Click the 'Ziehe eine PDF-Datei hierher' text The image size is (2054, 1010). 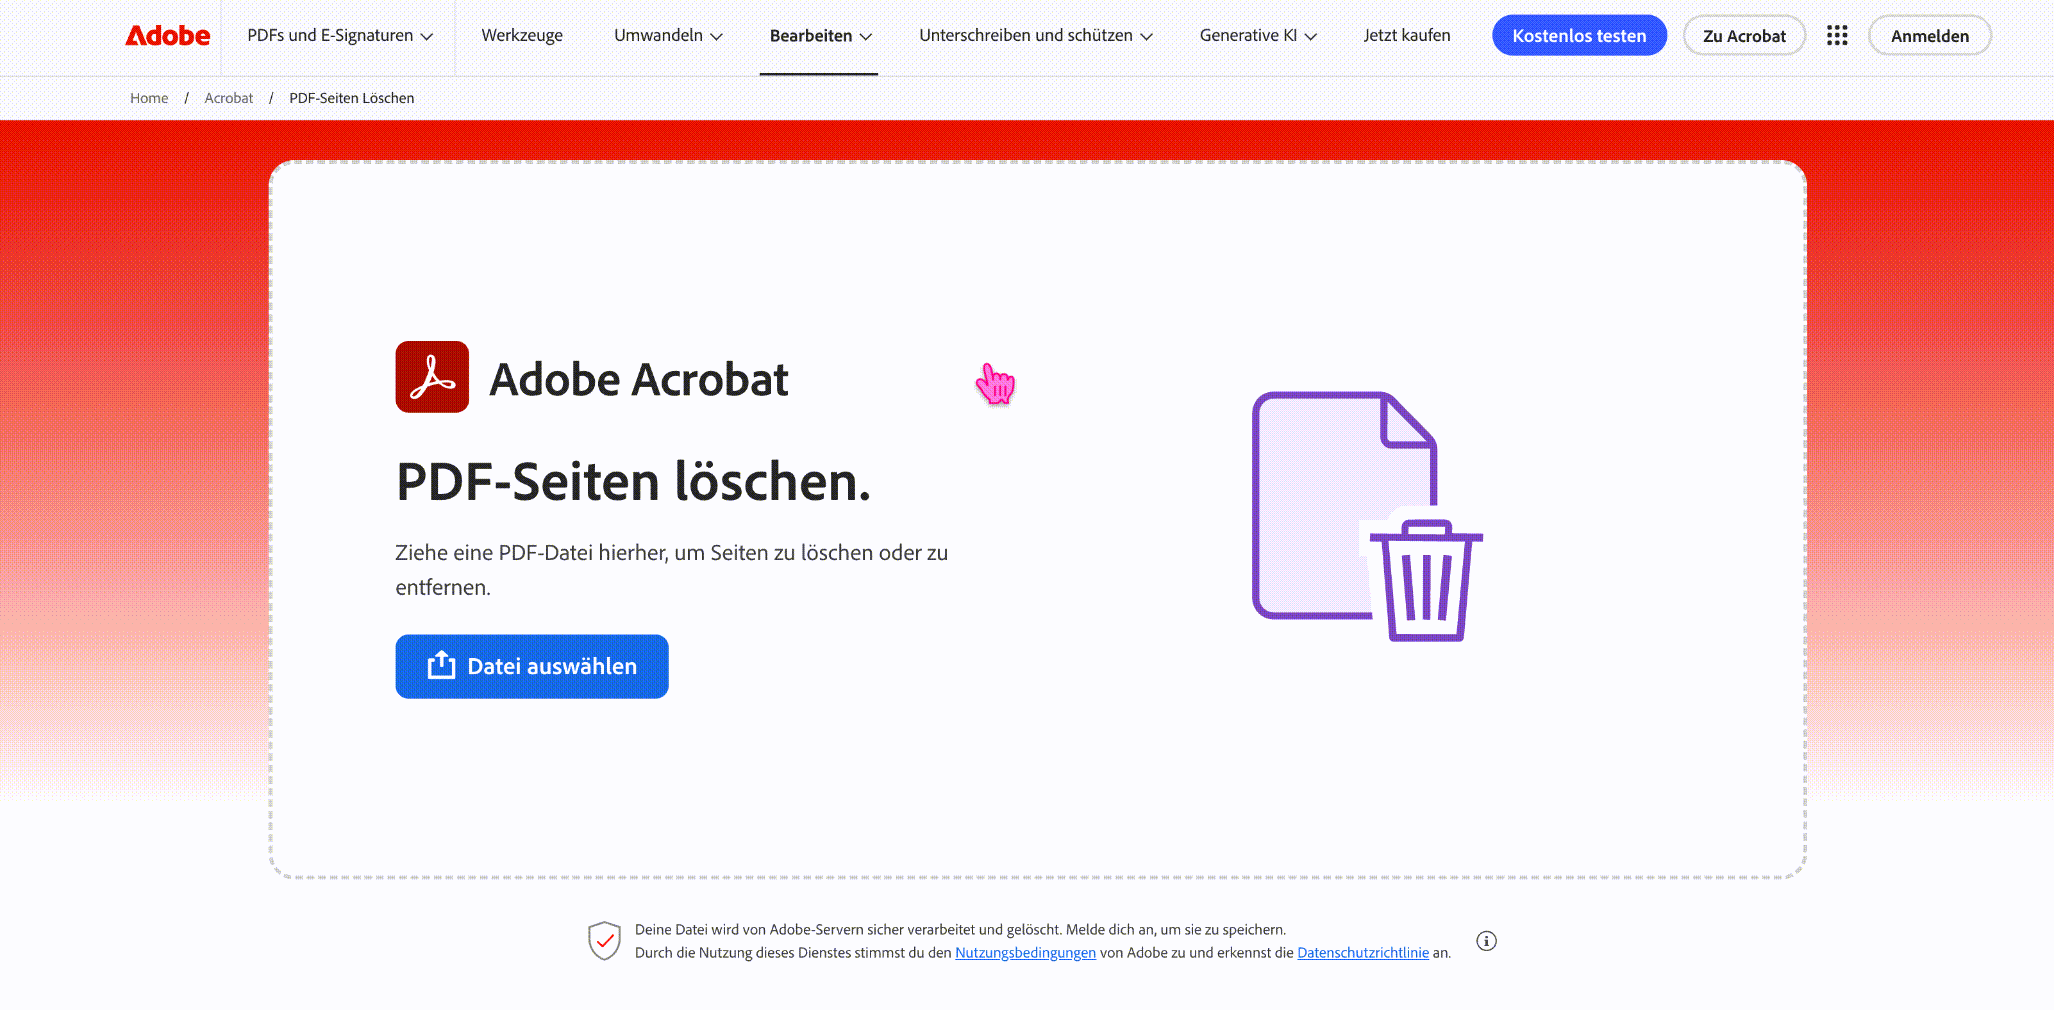click(x=671, y=570)
